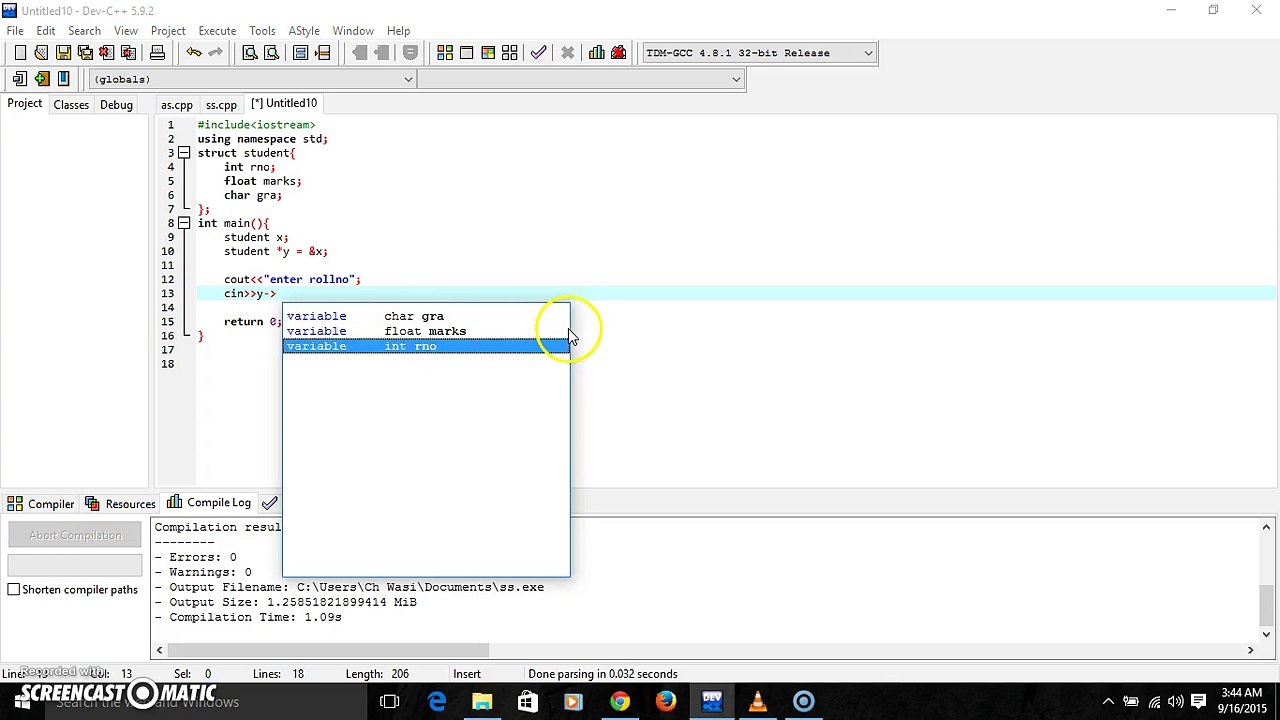Open Microsoft Edge from taskbar
Screen dimensions: 1280x720
tap(437, 701)
